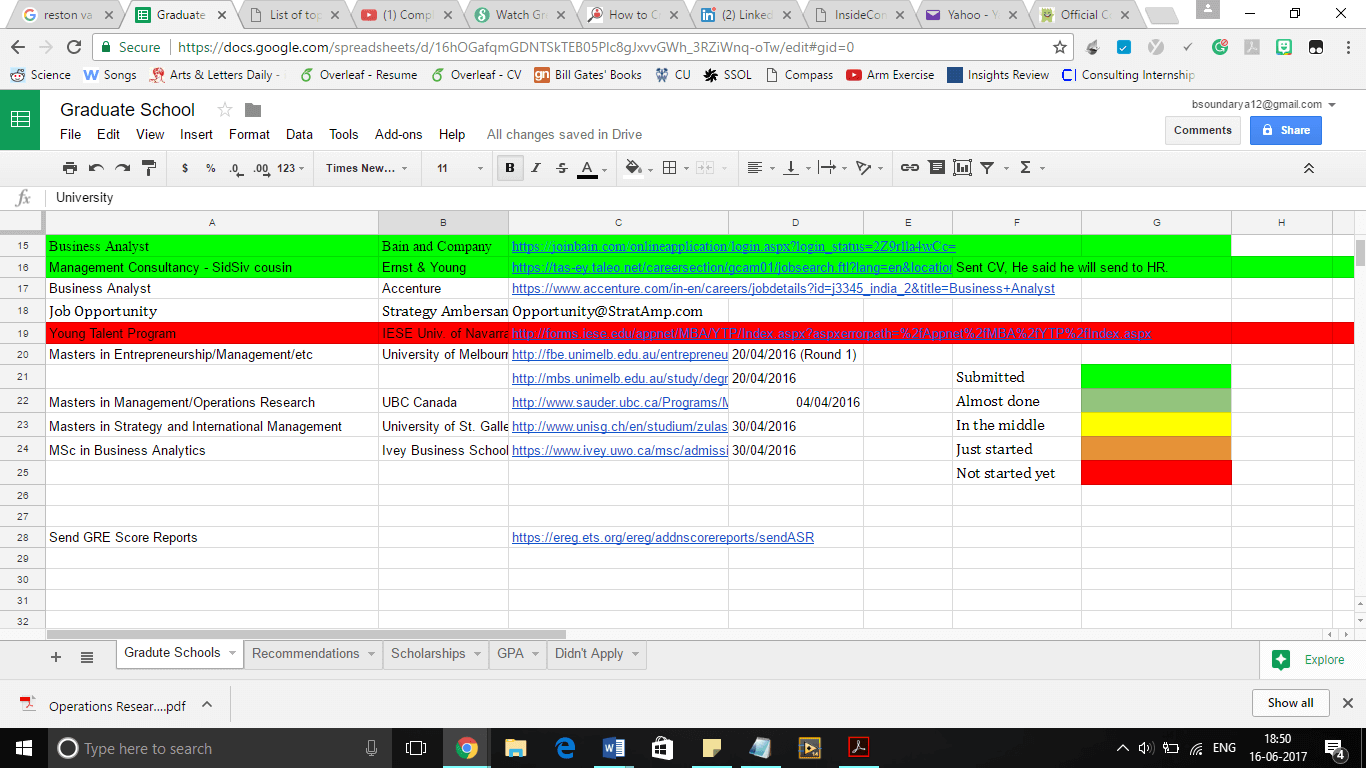The height and width of the screenshot is (768, 1366).
Task: Open the fill color picker
Action: 637,168
